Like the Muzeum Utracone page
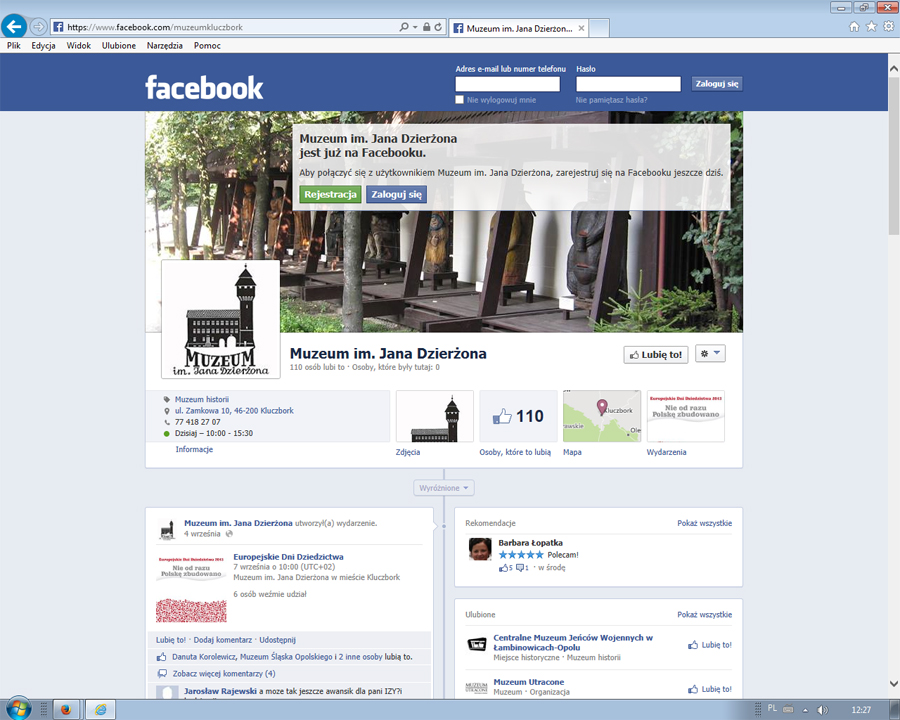900x720 pixels. pos(710,689)
